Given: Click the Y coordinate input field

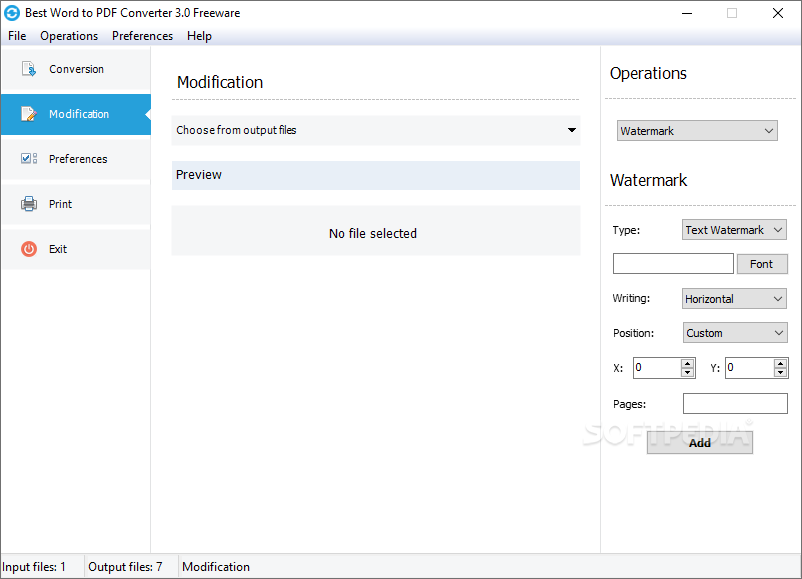Looking at the screenshot, I should coord(749,368).
